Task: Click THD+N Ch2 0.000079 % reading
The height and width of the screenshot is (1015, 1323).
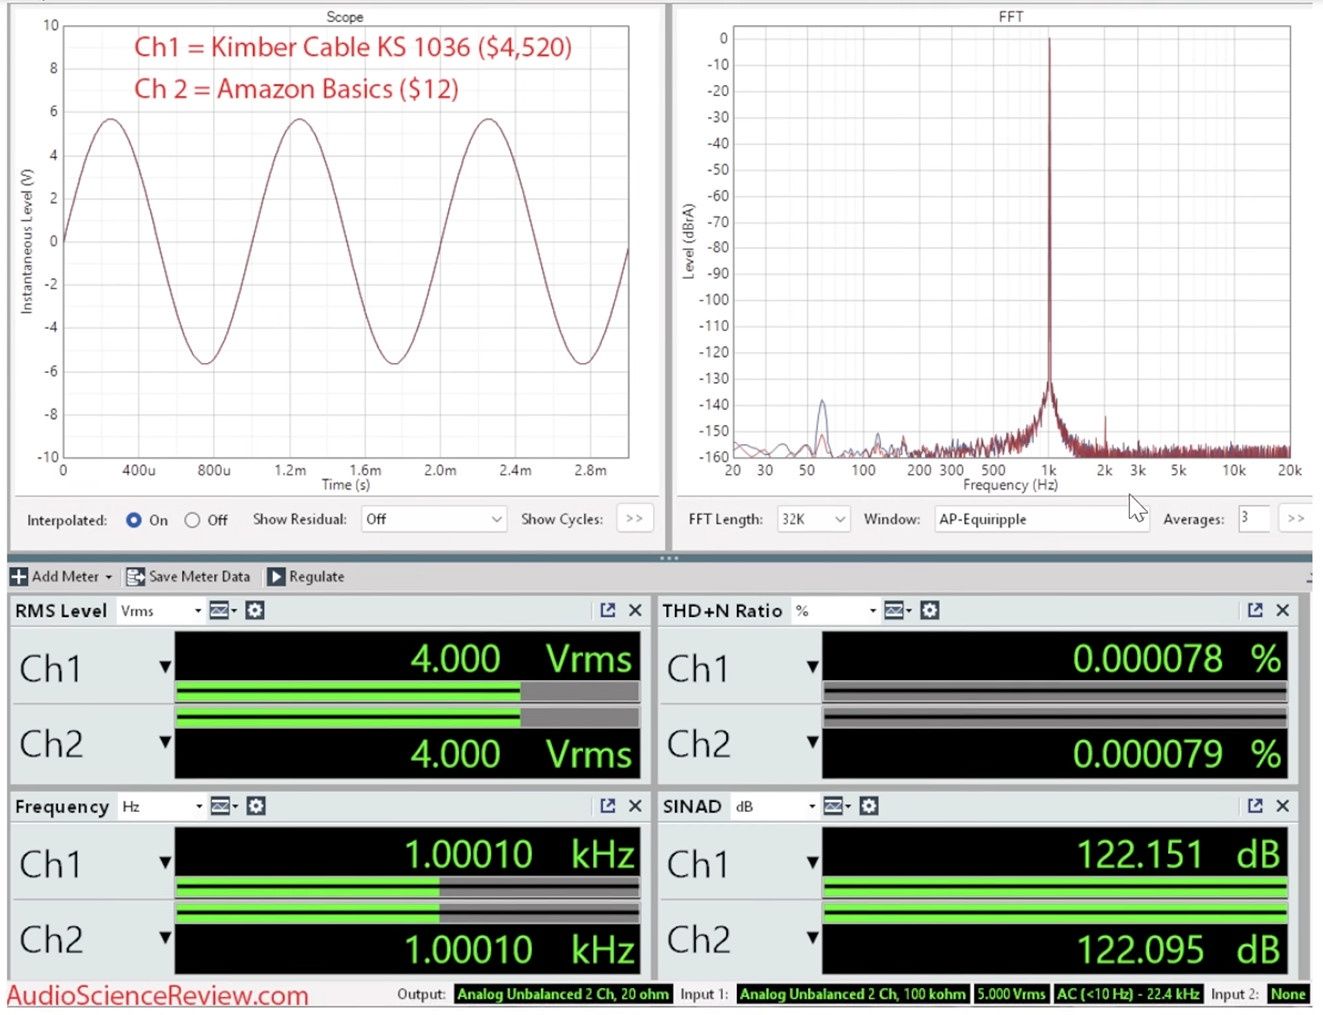Action: 1177,754
